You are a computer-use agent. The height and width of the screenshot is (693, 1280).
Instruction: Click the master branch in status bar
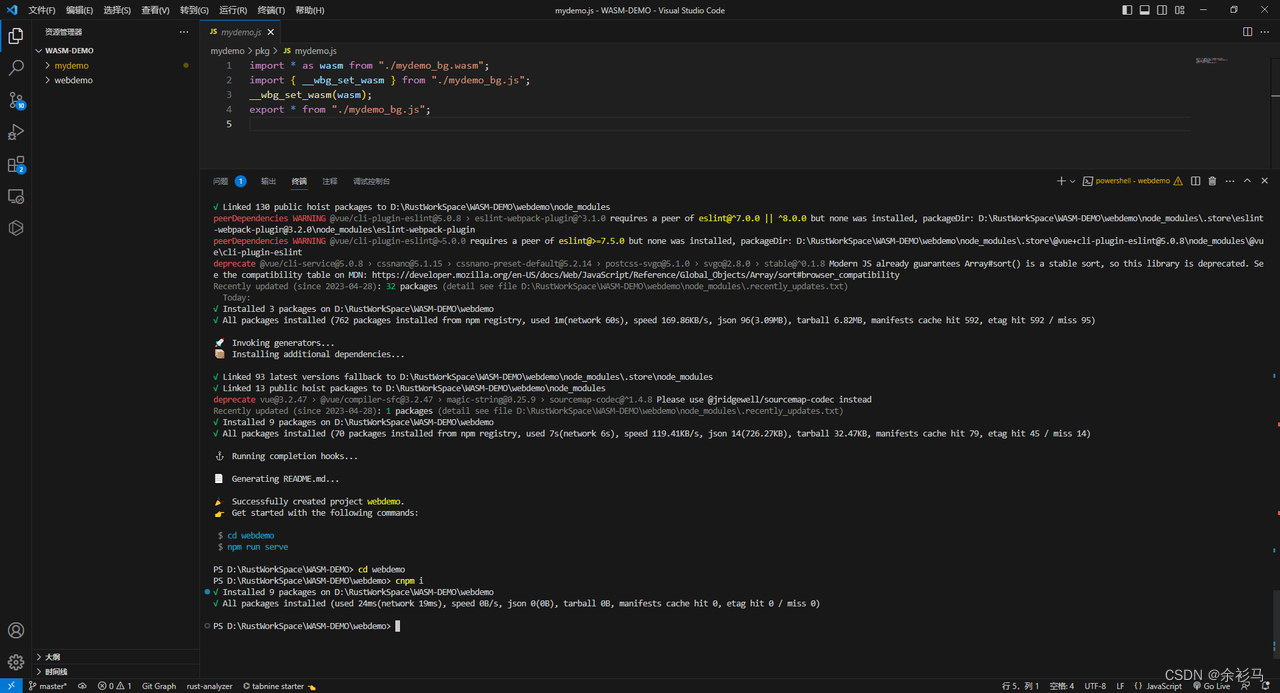48,686
